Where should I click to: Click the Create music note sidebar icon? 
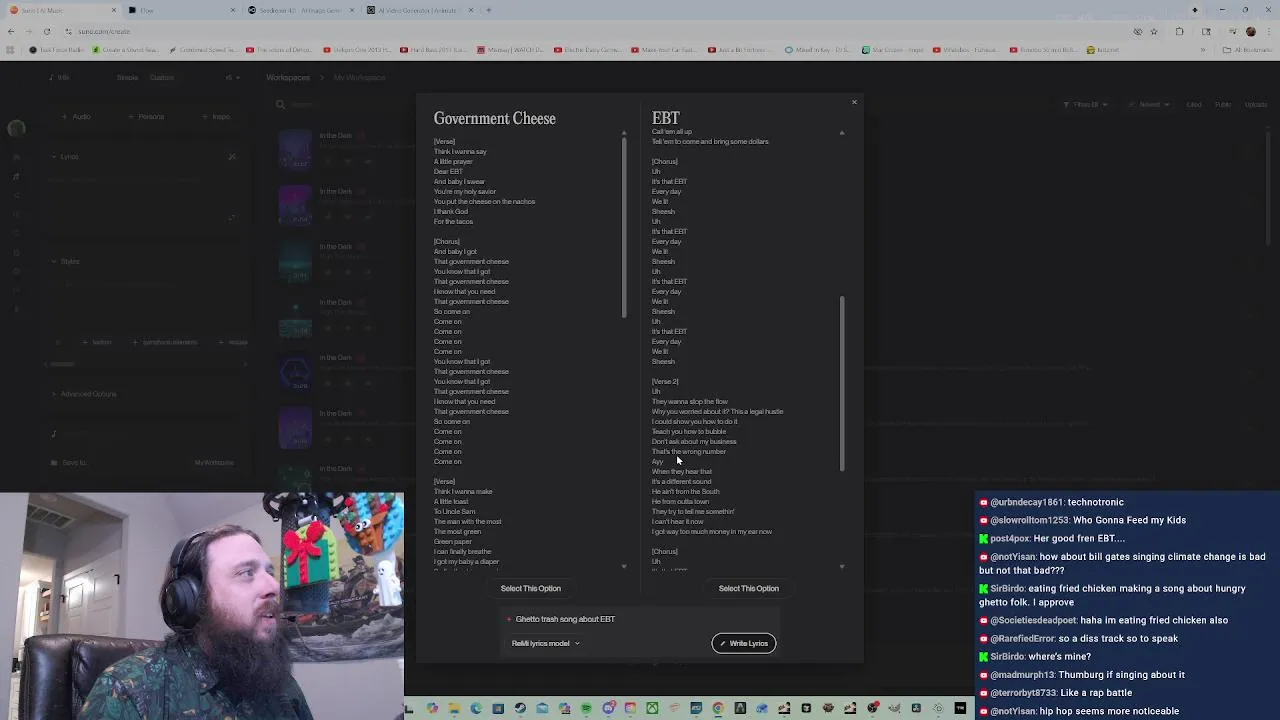[x=16, y=176]
